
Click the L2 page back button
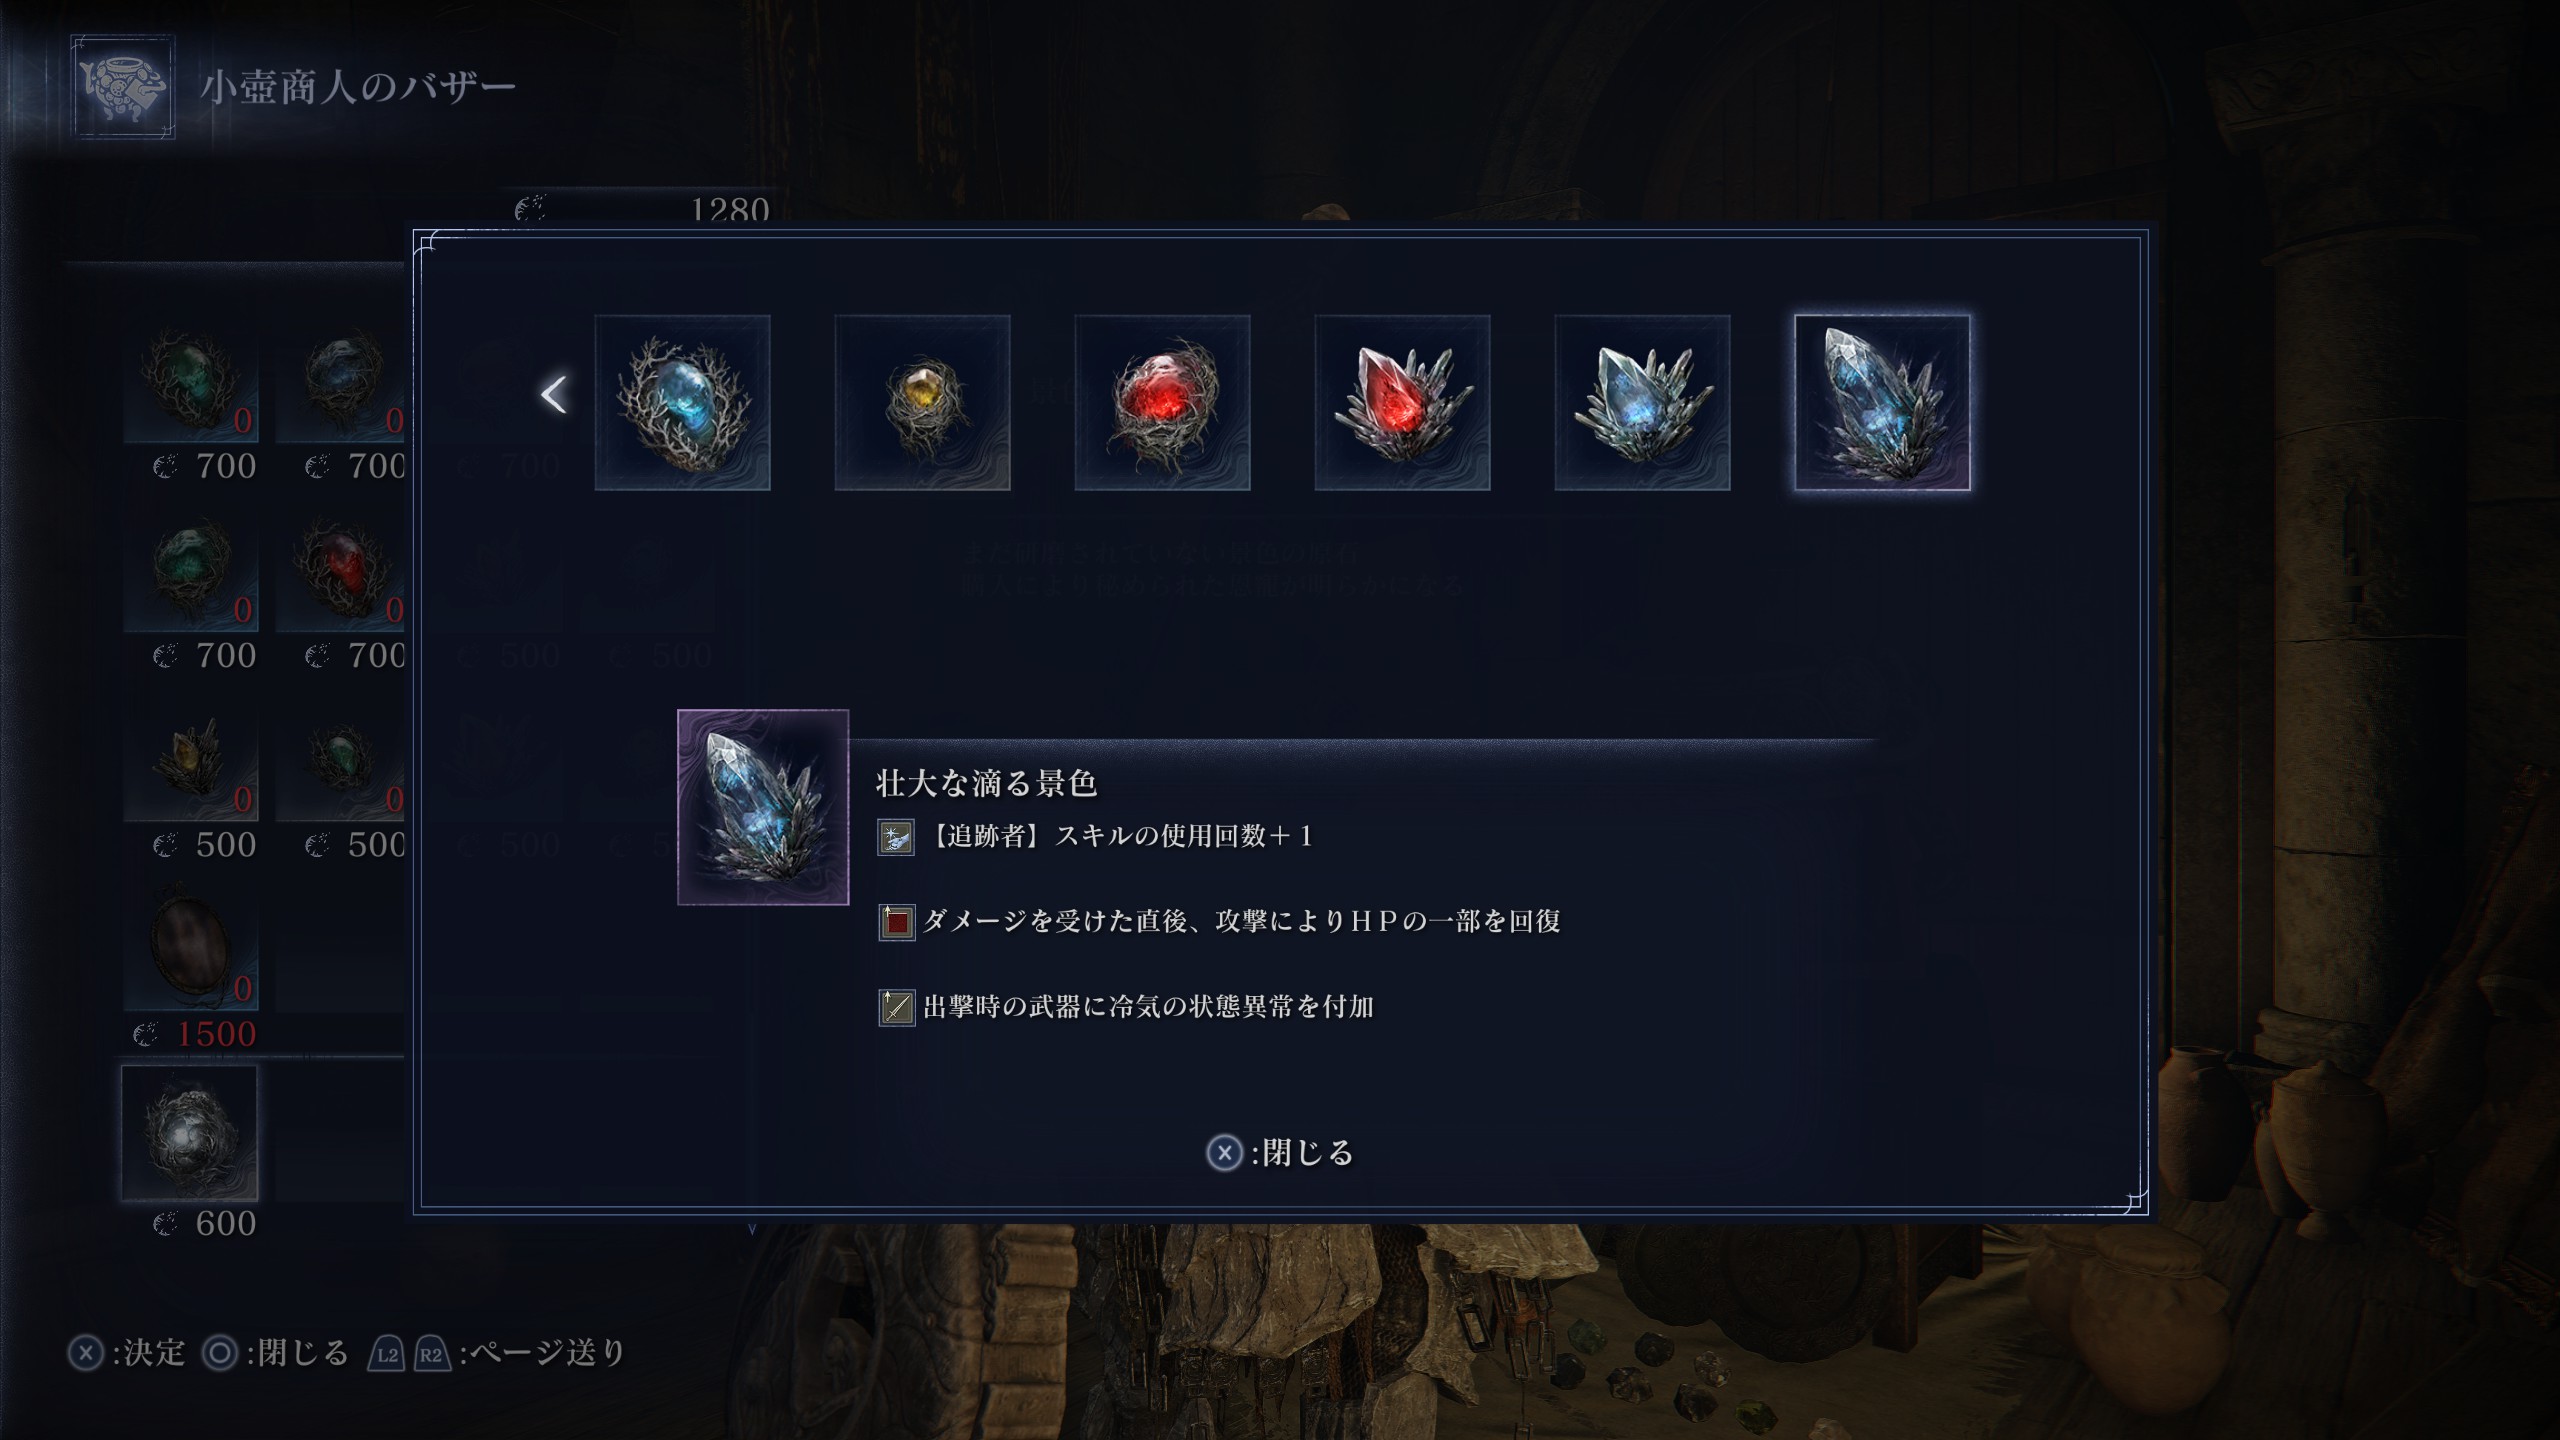coord(388,1354)
